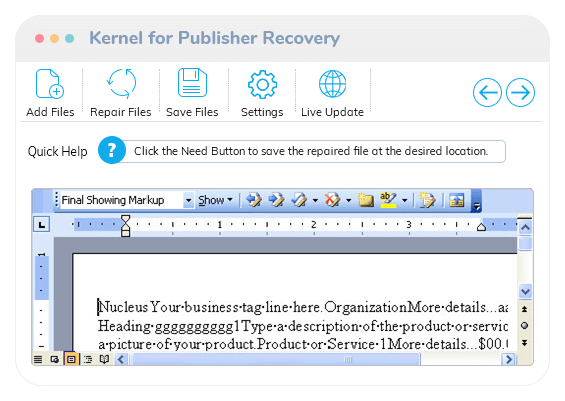This screenshot has height=401, width=565.
Task: Go forward with the right arrow button
Action: pyautogui.click(x=520, y=93)
